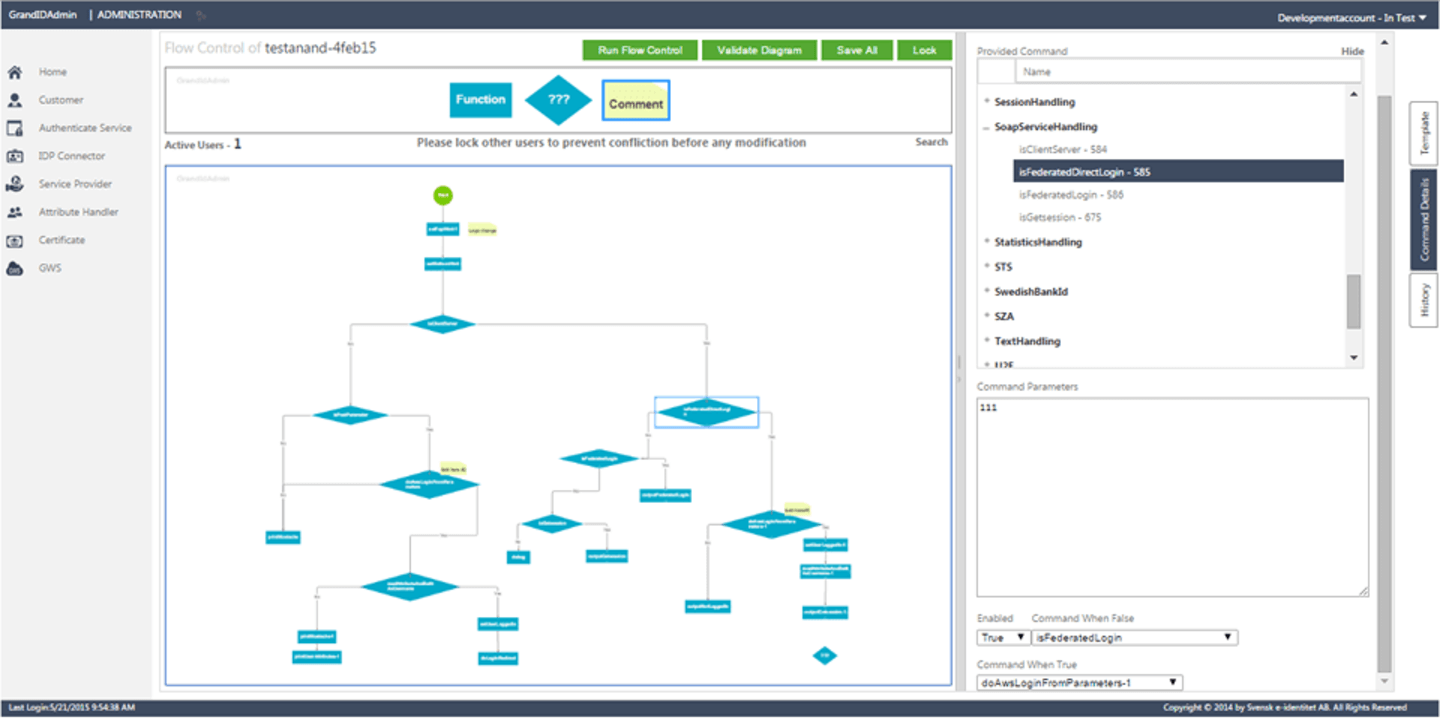Click the Validate Diagram button
1440x720 pixels.
pyautogui.click(x=759, y=50)
